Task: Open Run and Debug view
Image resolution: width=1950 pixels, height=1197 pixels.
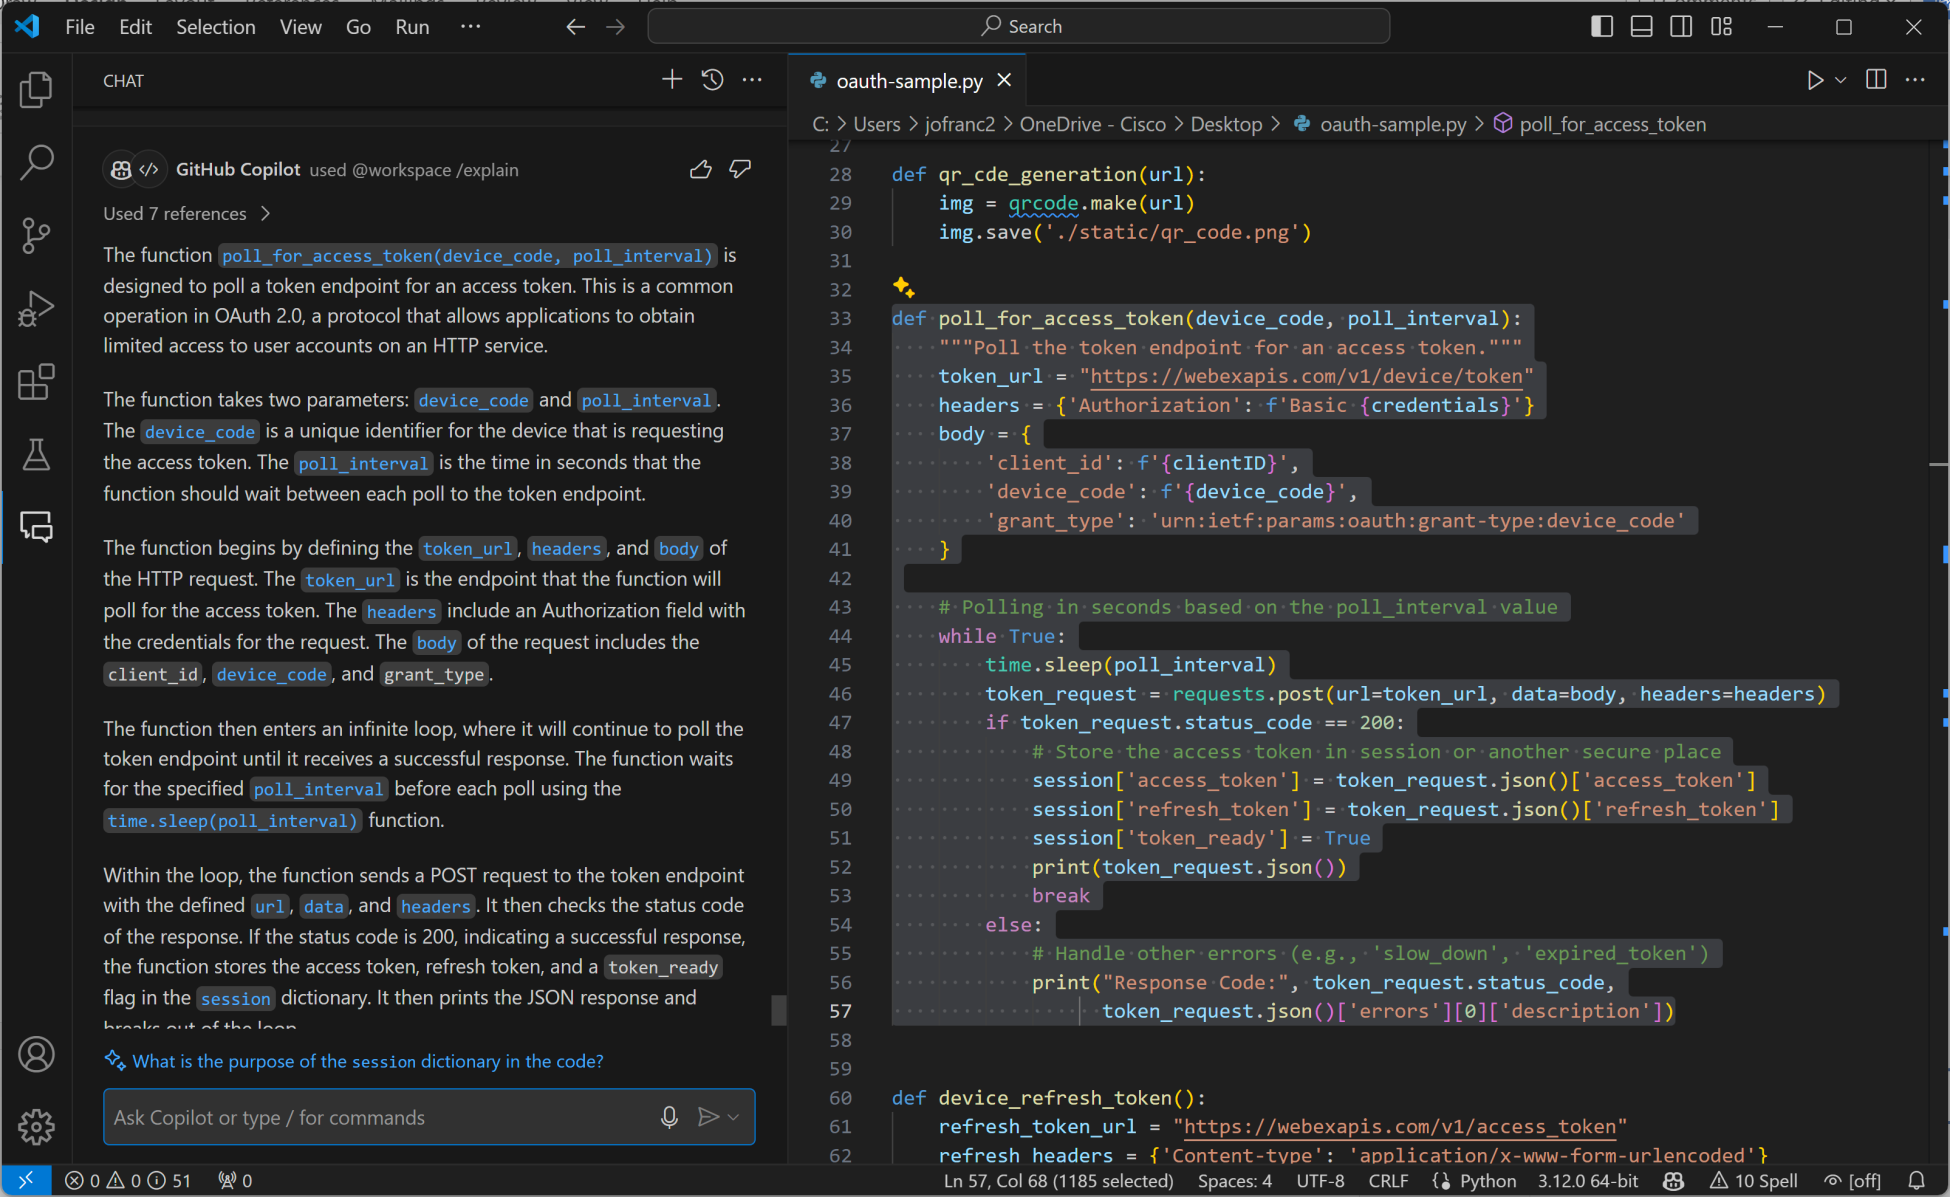Action: click(36, 309)
